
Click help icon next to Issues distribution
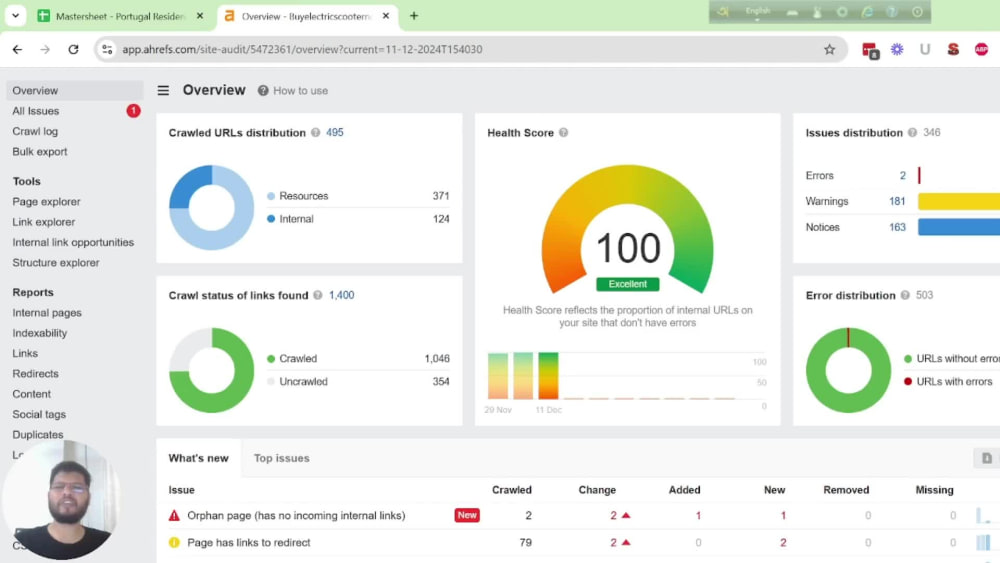pos(913,133)
